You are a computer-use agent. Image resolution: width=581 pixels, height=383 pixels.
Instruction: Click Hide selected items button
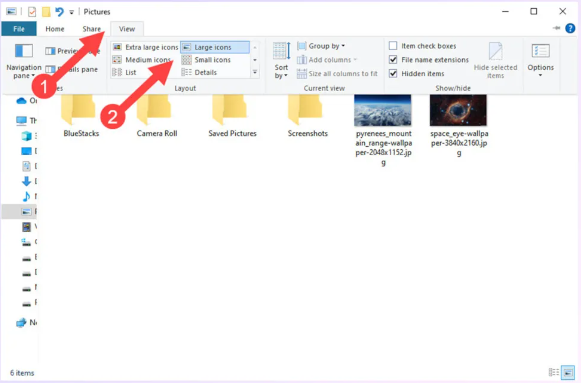coord(495,60)
